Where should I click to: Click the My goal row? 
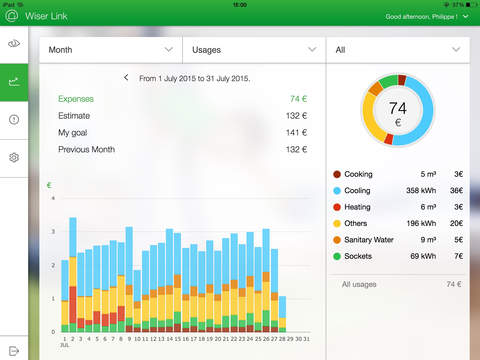(x=182, y=133)
